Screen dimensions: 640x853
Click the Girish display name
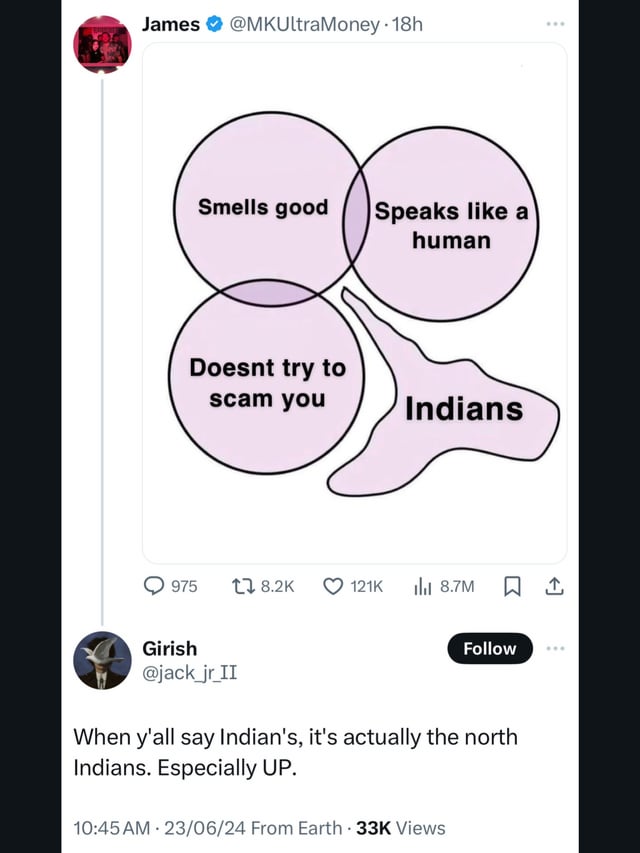(170, 648)
